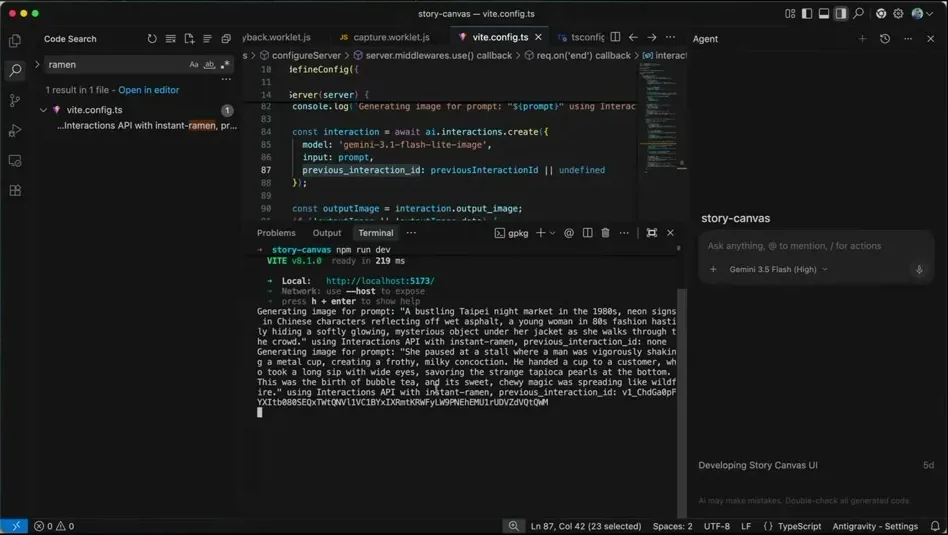This screenshot has height=535, width=948.
Task: Open localhost:5173 link in terminal
Action: coord(380,281)
